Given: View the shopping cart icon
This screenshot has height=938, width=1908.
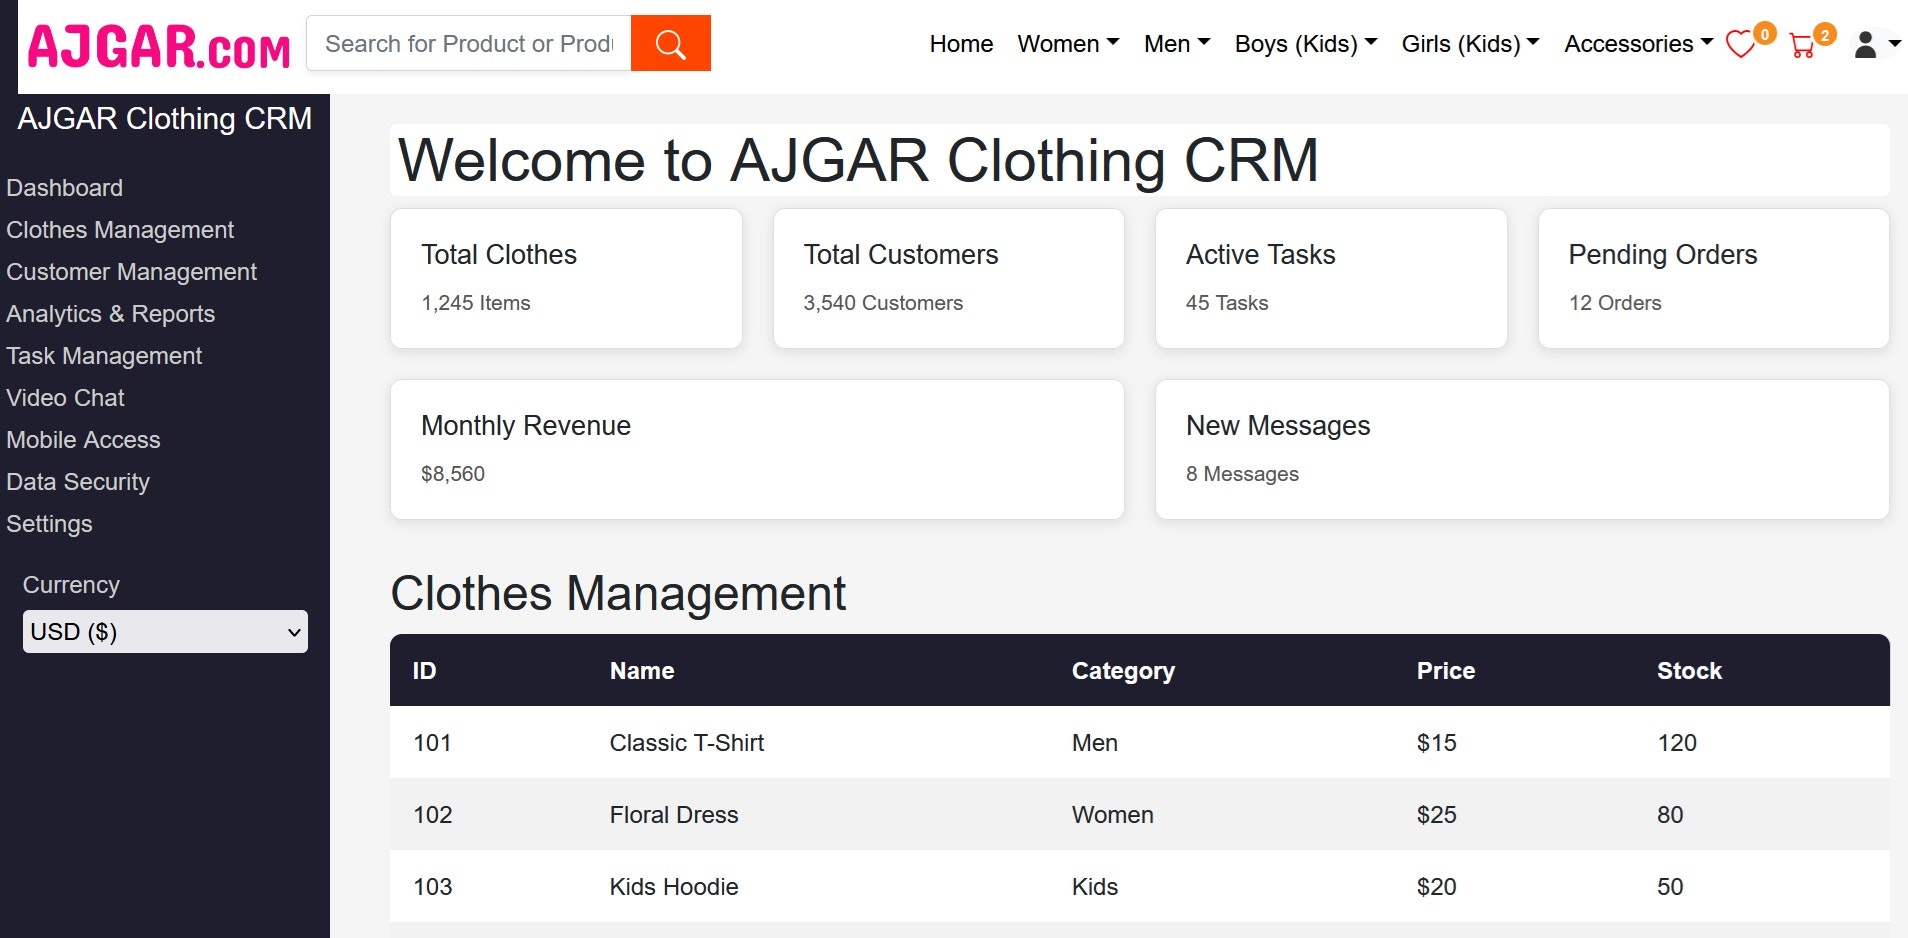Looking at the screenshot, I should pyautogui.click(x=1803, y=47).
